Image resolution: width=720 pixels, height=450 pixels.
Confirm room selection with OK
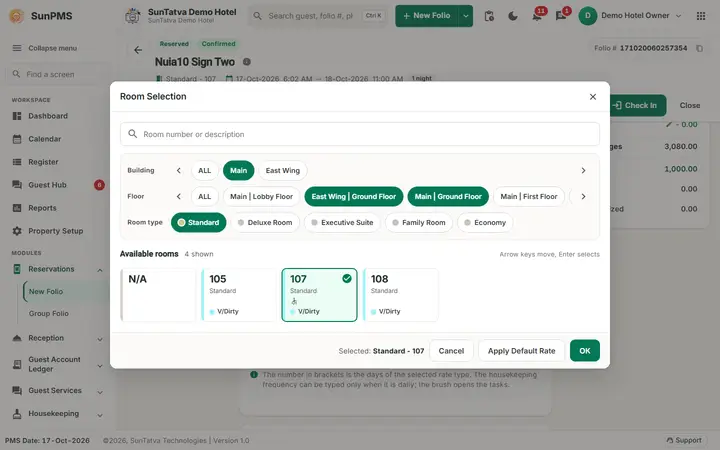585,351
